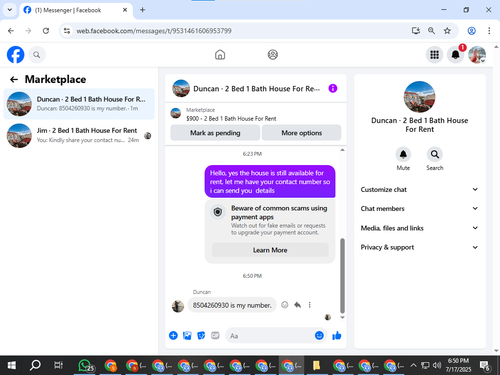
Task: Click Duncan's avatar beside his message
Action: click(x=178, y=306)
